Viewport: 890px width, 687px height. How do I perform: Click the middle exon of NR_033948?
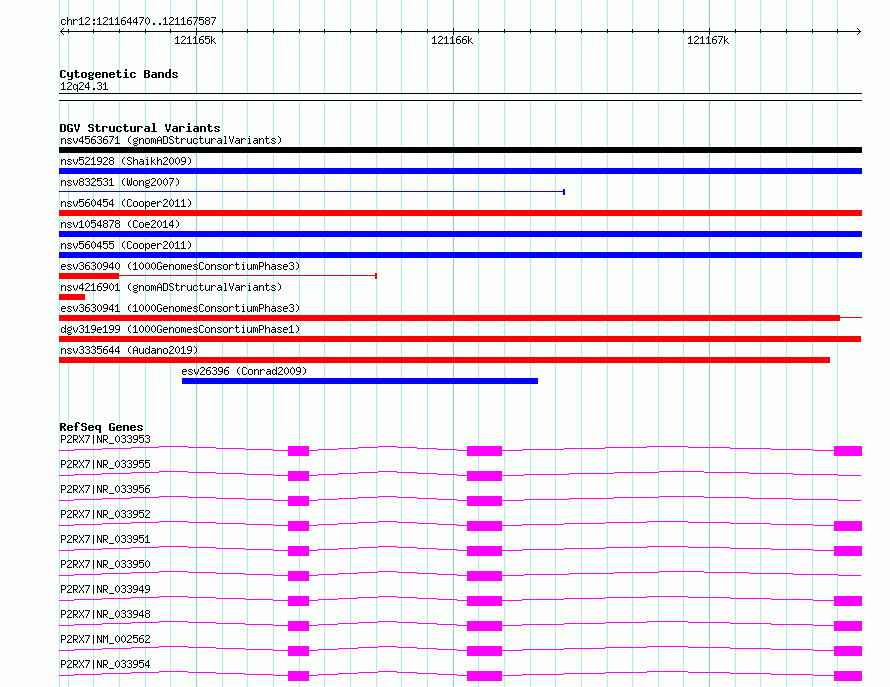click(484, 626)
